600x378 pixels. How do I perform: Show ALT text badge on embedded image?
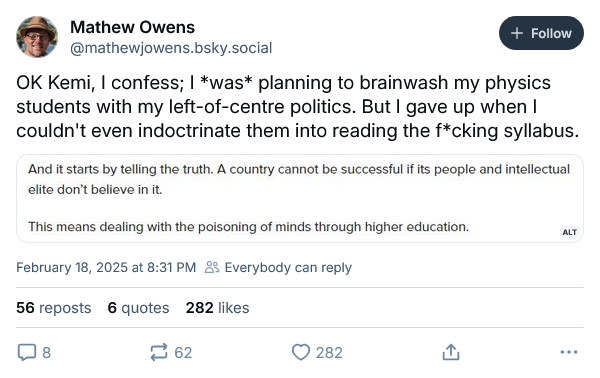tap(569, 232)
